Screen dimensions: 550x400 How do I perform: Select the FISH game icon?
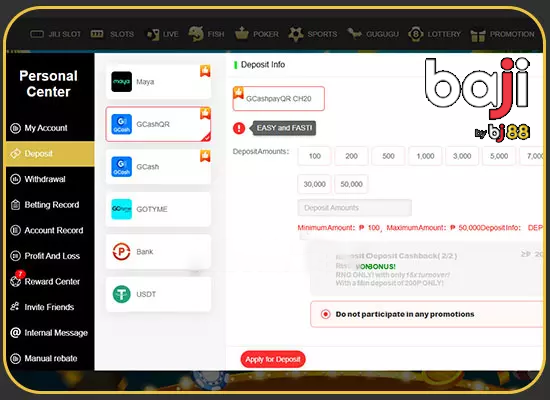coord(196,34)
